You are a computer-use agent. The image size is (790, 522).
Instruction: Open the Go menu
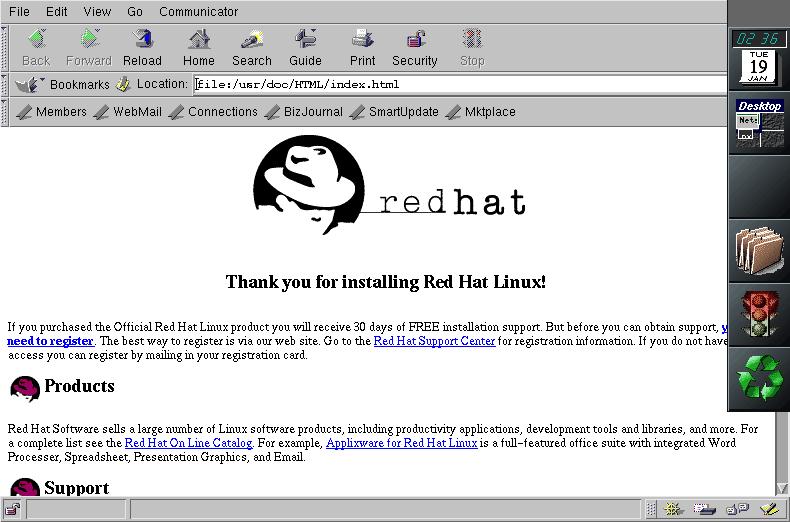(x=135, y=11)
